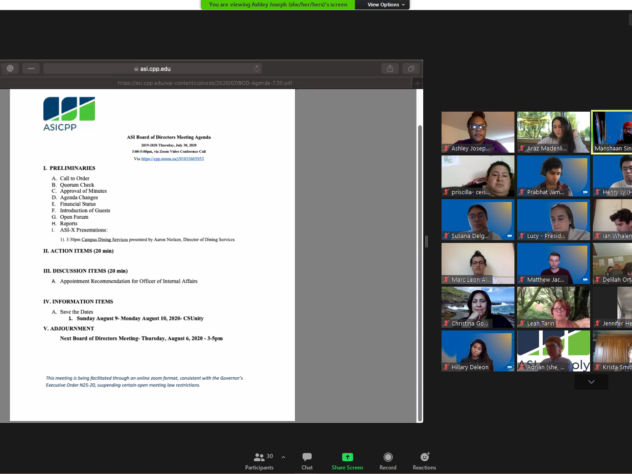This screenshot has width=632, height=474.
Task: Select Manshaan's highlighted video thumbnail
Action: (612, 133)
